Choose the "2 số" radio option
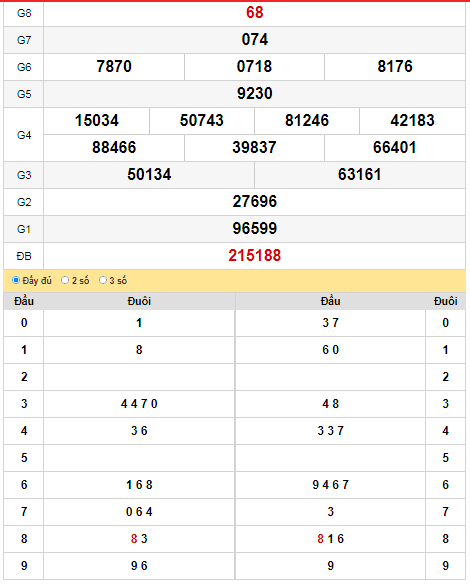 pyautogui.click(x=65, y=280)
